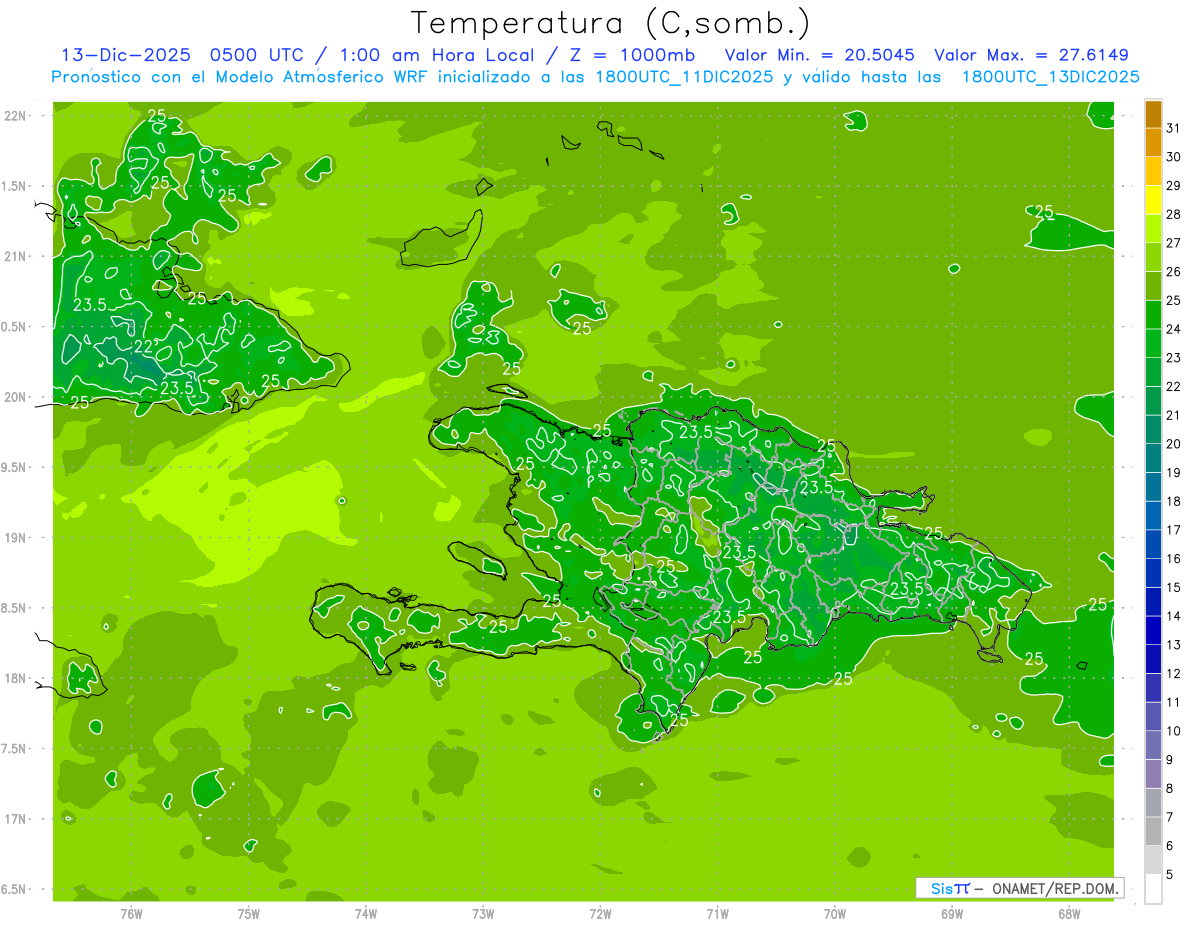This screenshot has width=1200, height=927.
Task: Click the 68W longitude axis label
Action: point(1068,913)
